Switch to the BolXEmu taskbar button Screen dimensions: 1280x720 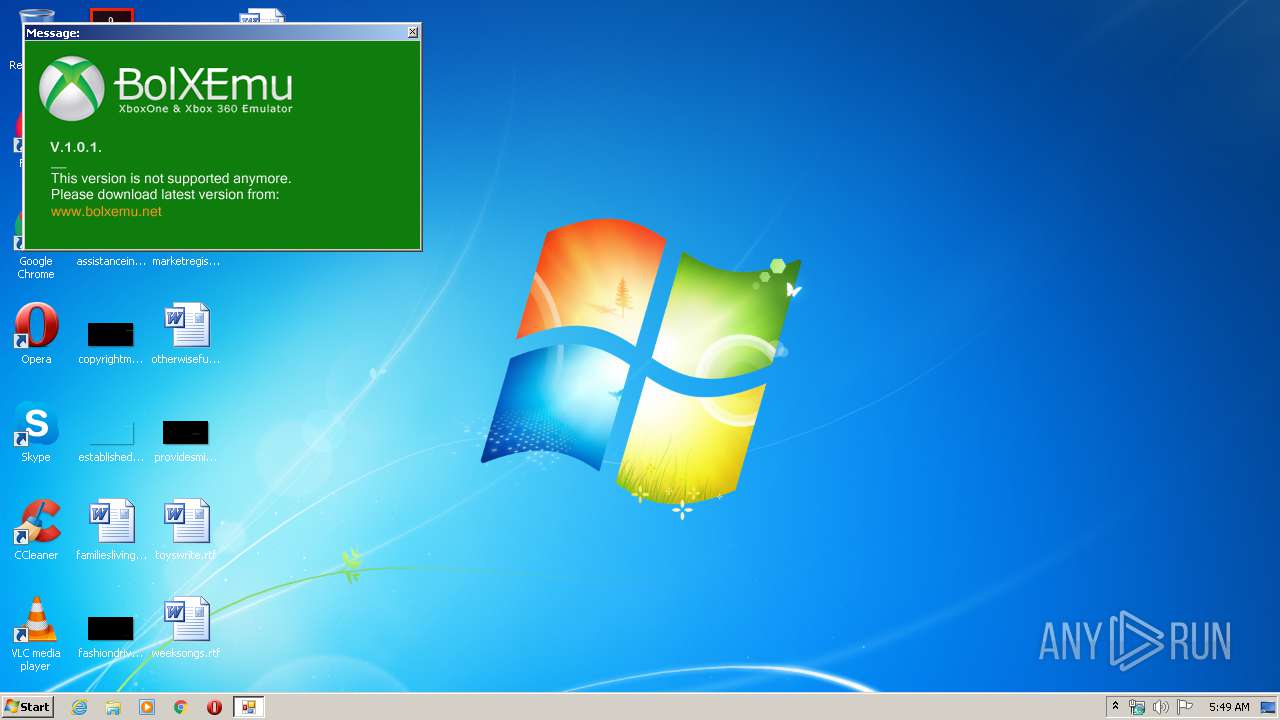[248, 707]
